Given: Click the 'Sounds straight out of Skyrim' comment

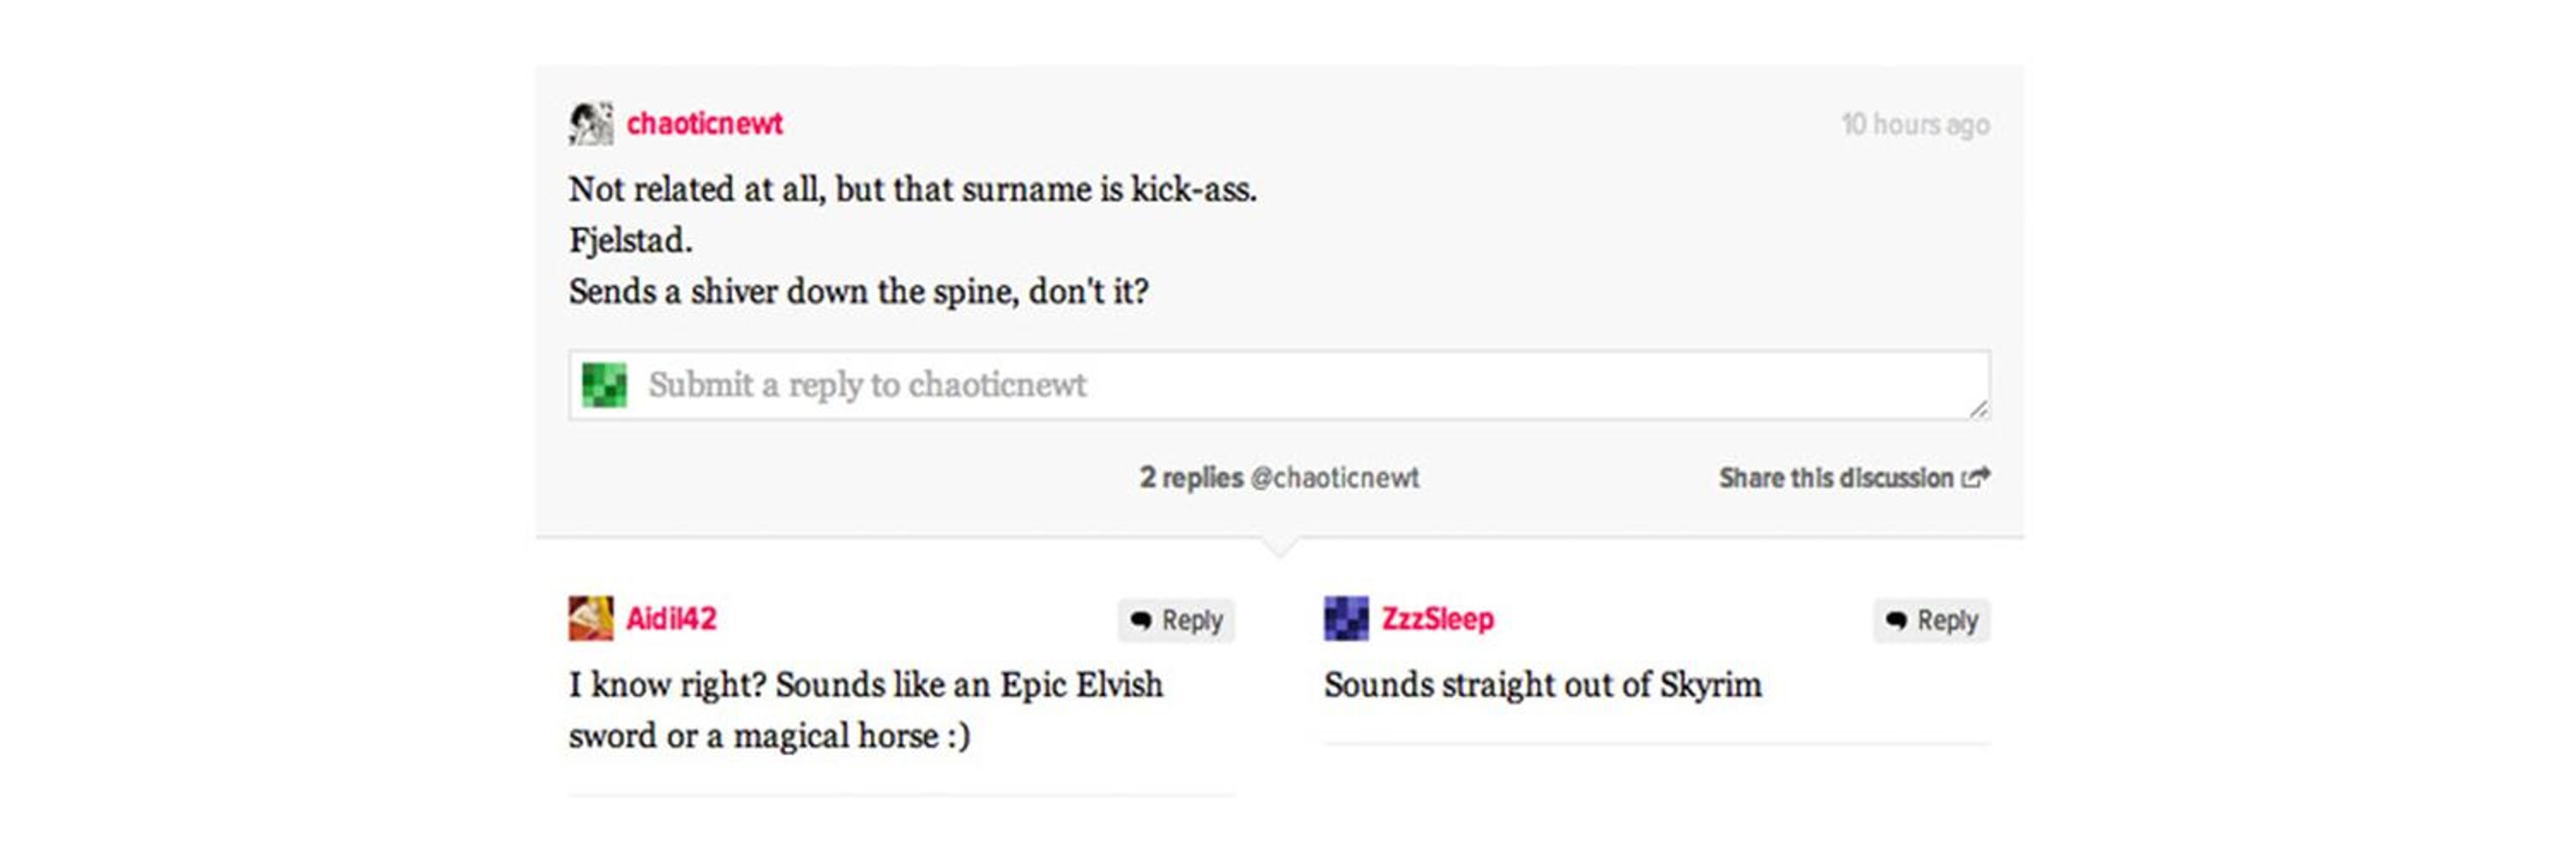Looking at the screenshot, I should 1542,685.
